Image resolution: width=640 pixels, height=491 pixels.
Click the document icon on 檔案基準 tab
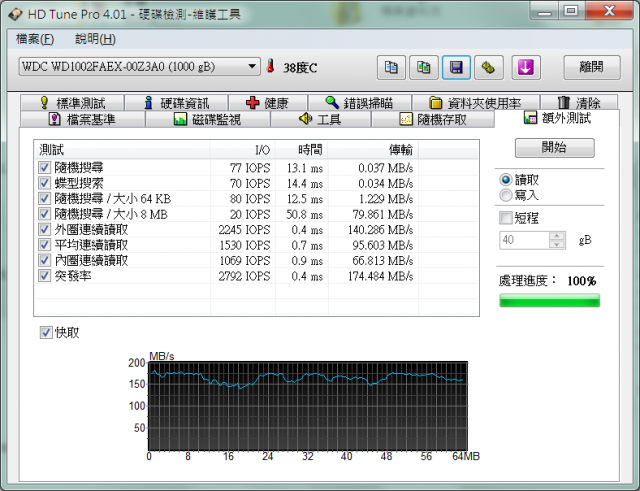pyautogui.click(x=54, y=119)
